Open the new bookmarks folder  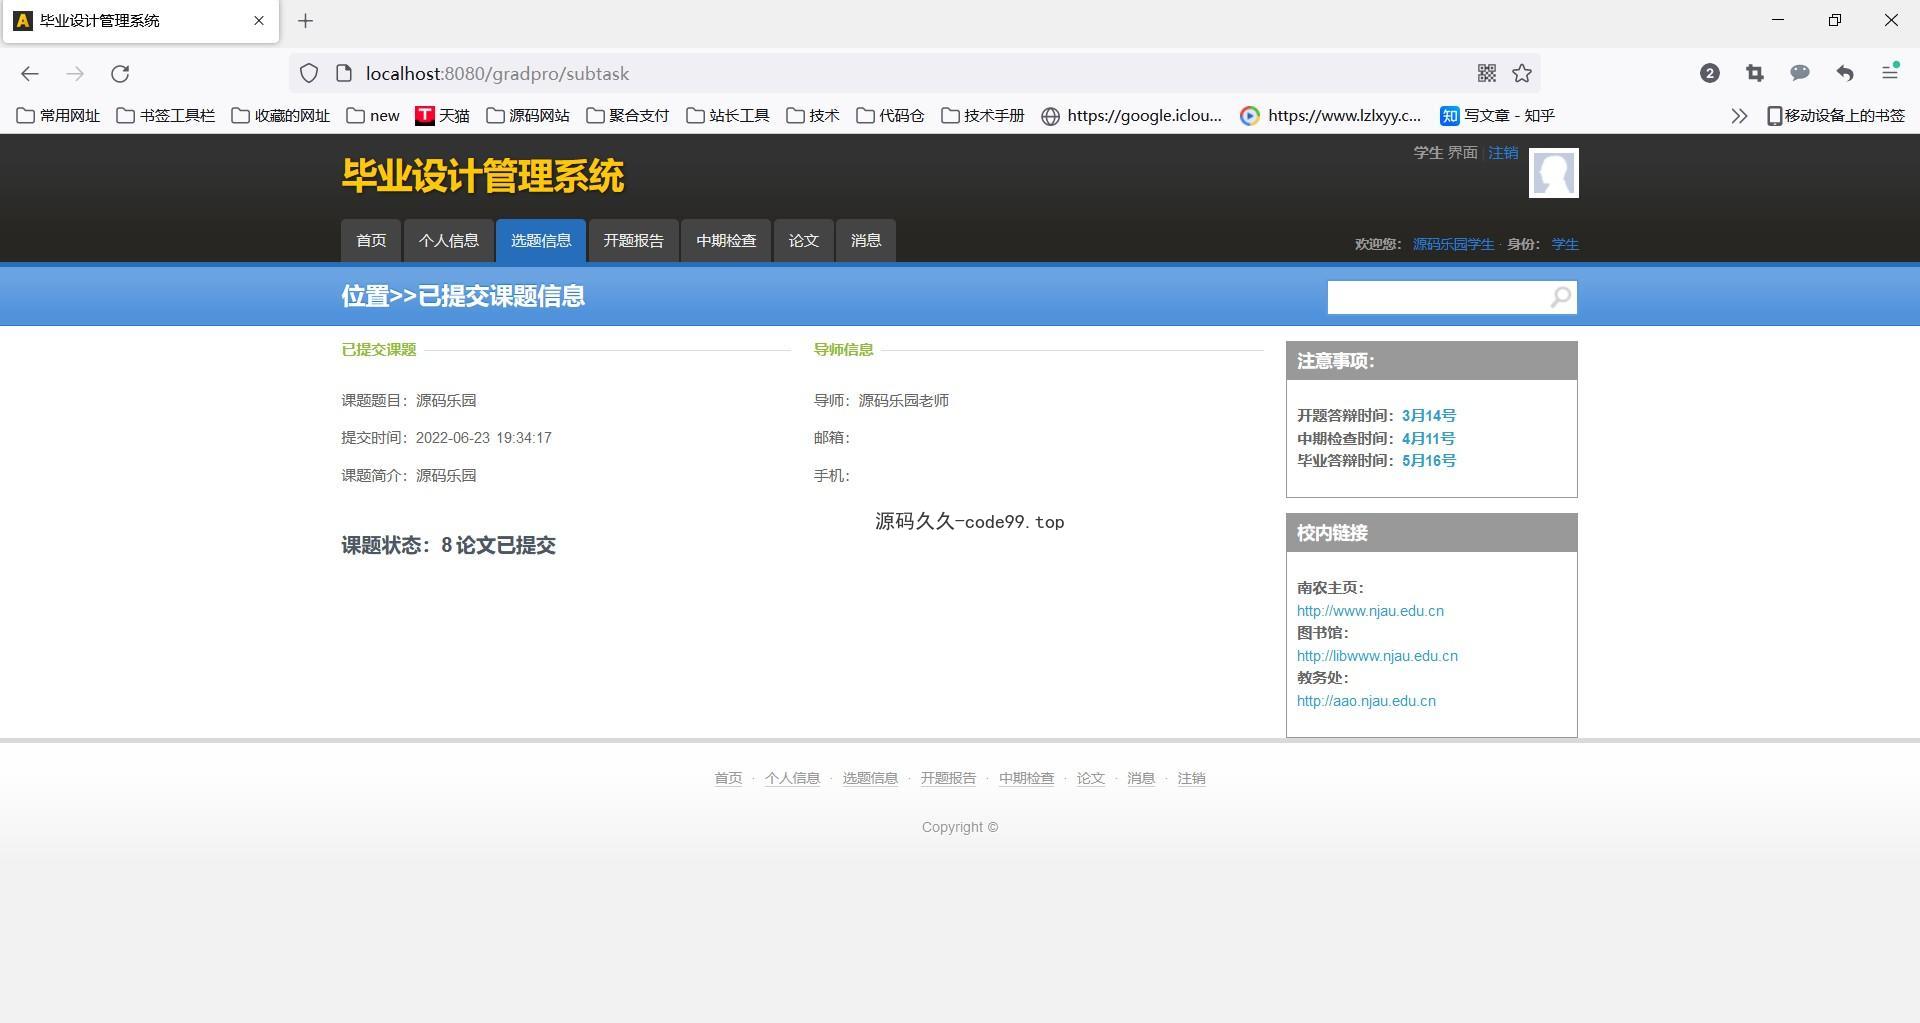(x=373, y=116)
